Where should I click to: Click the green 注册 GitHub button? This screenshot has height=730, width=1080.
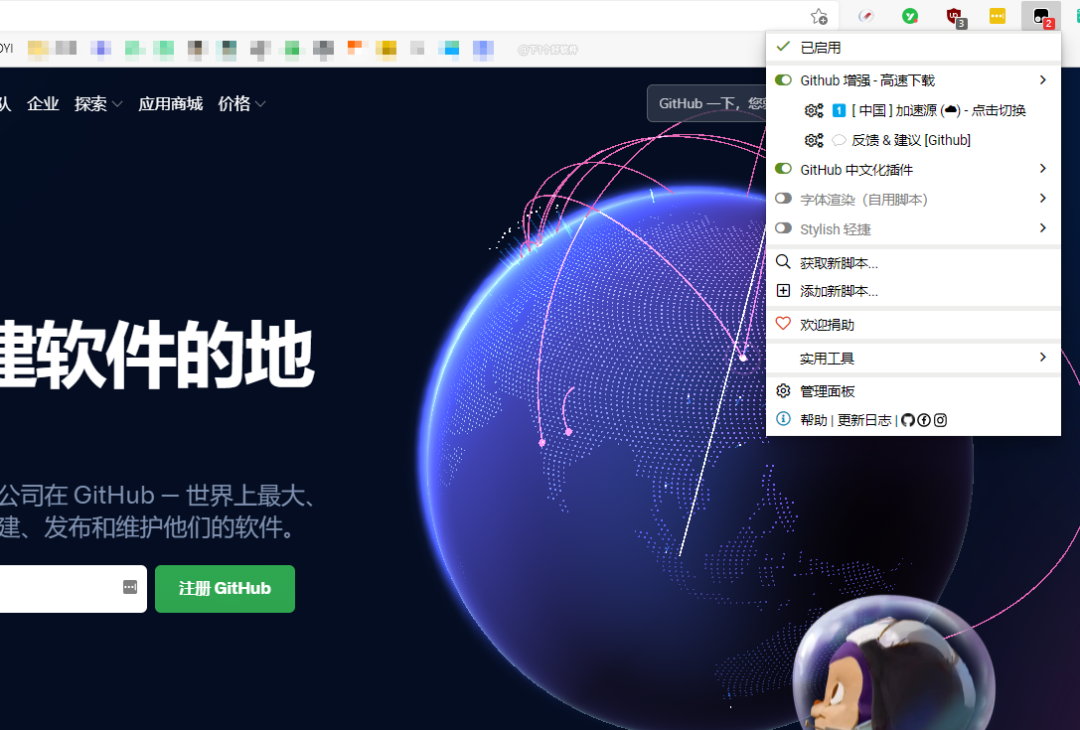[225, 589]
